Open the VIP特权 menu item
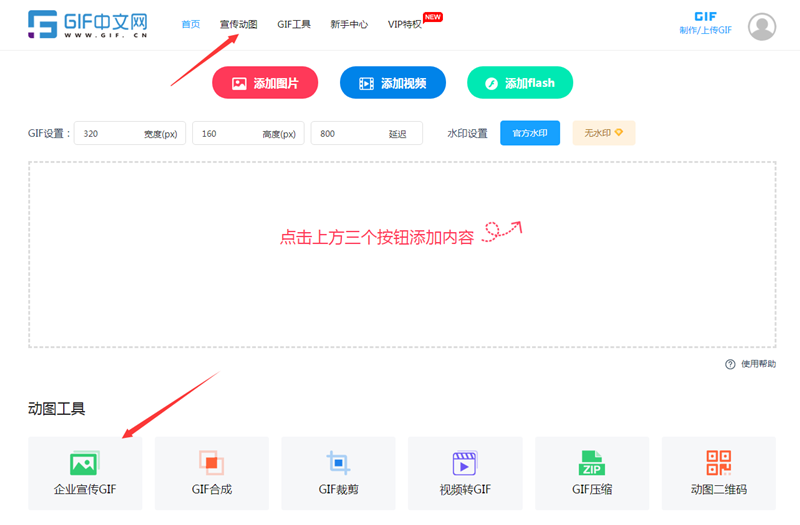 pyautogui.click(x=405, y=24)
